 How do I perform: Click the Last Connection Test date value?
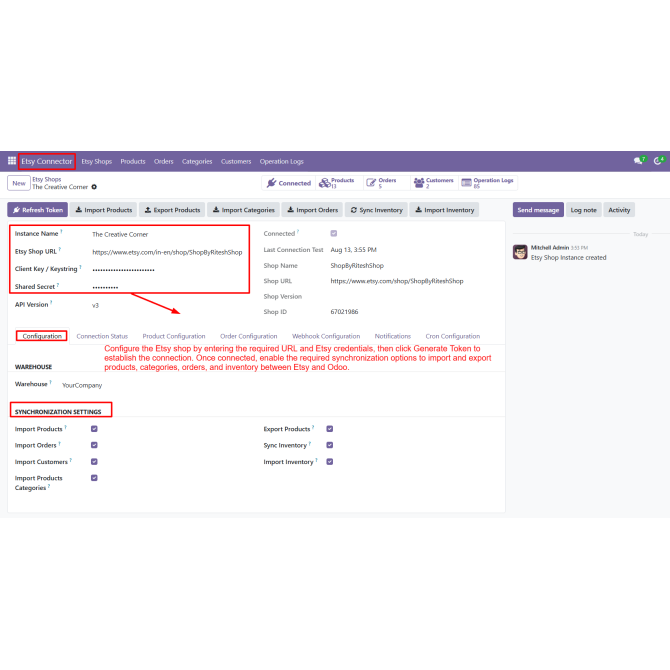(x=353, y=250)
